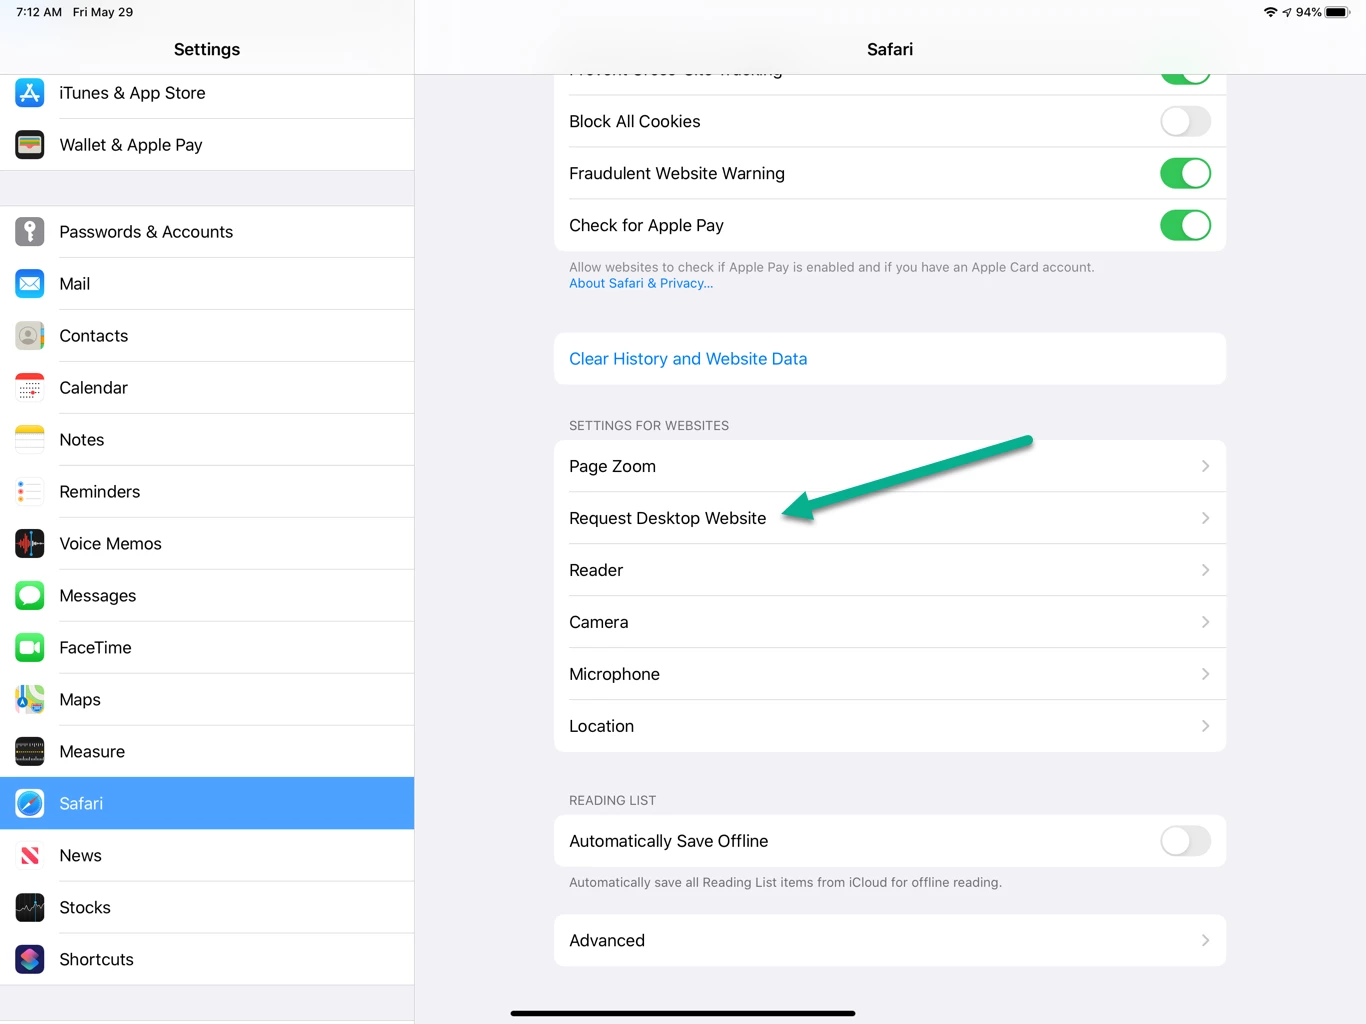1366x1024 pixels.
Task: Select Messages in the settings sidebar
Action: [x=207, y=596]
